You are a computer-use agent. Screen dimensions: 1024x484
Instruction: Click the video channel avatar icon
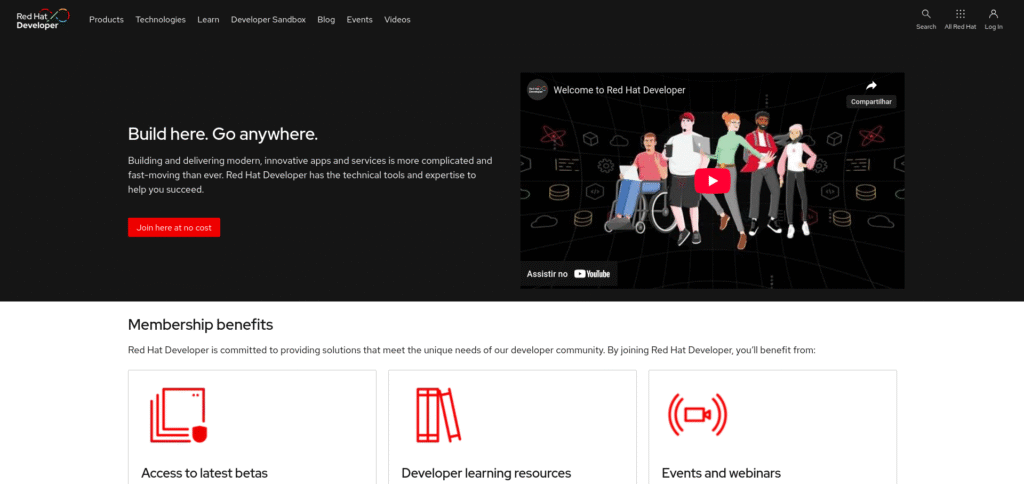[537, 90]
